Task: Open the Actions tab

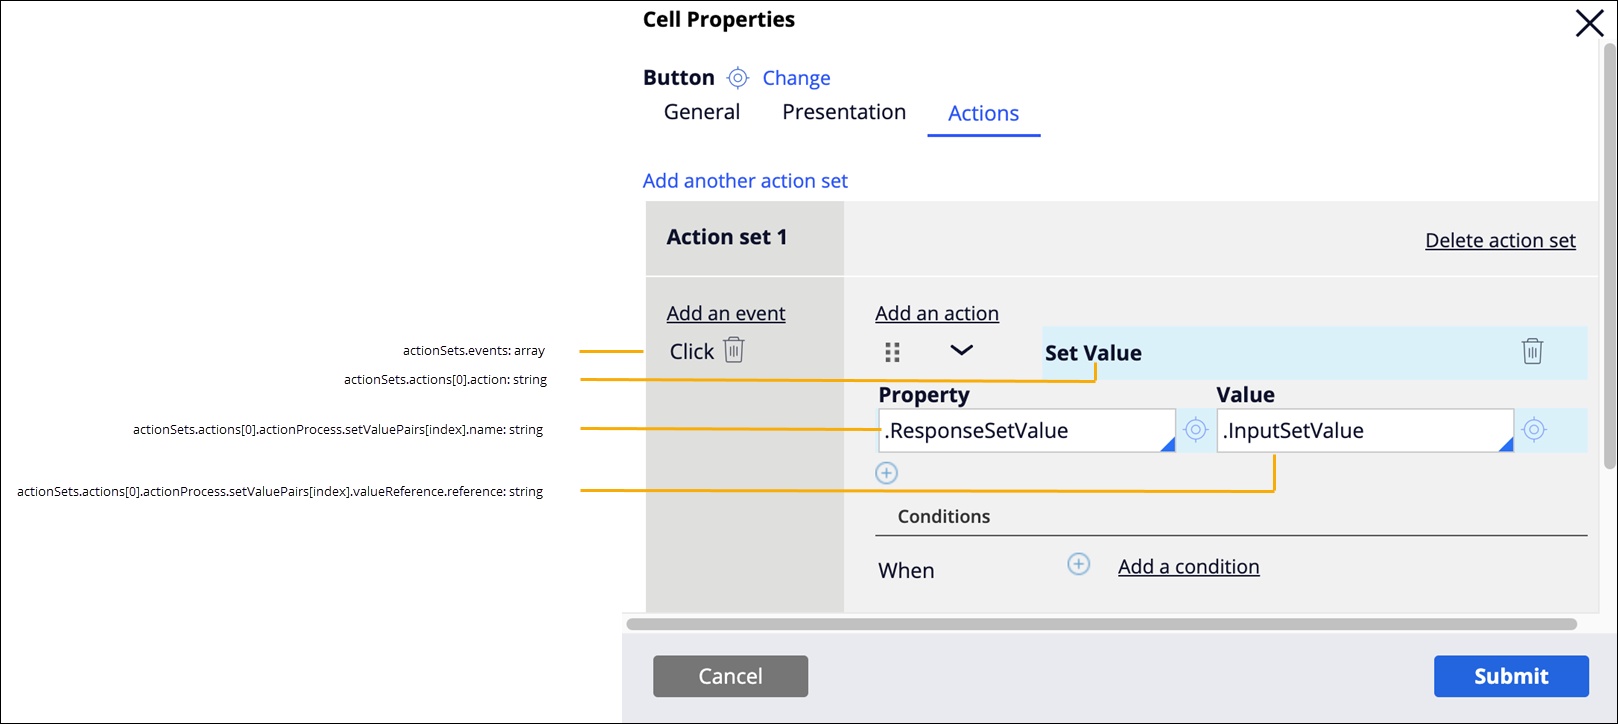Action: click(x=983, y=114)
